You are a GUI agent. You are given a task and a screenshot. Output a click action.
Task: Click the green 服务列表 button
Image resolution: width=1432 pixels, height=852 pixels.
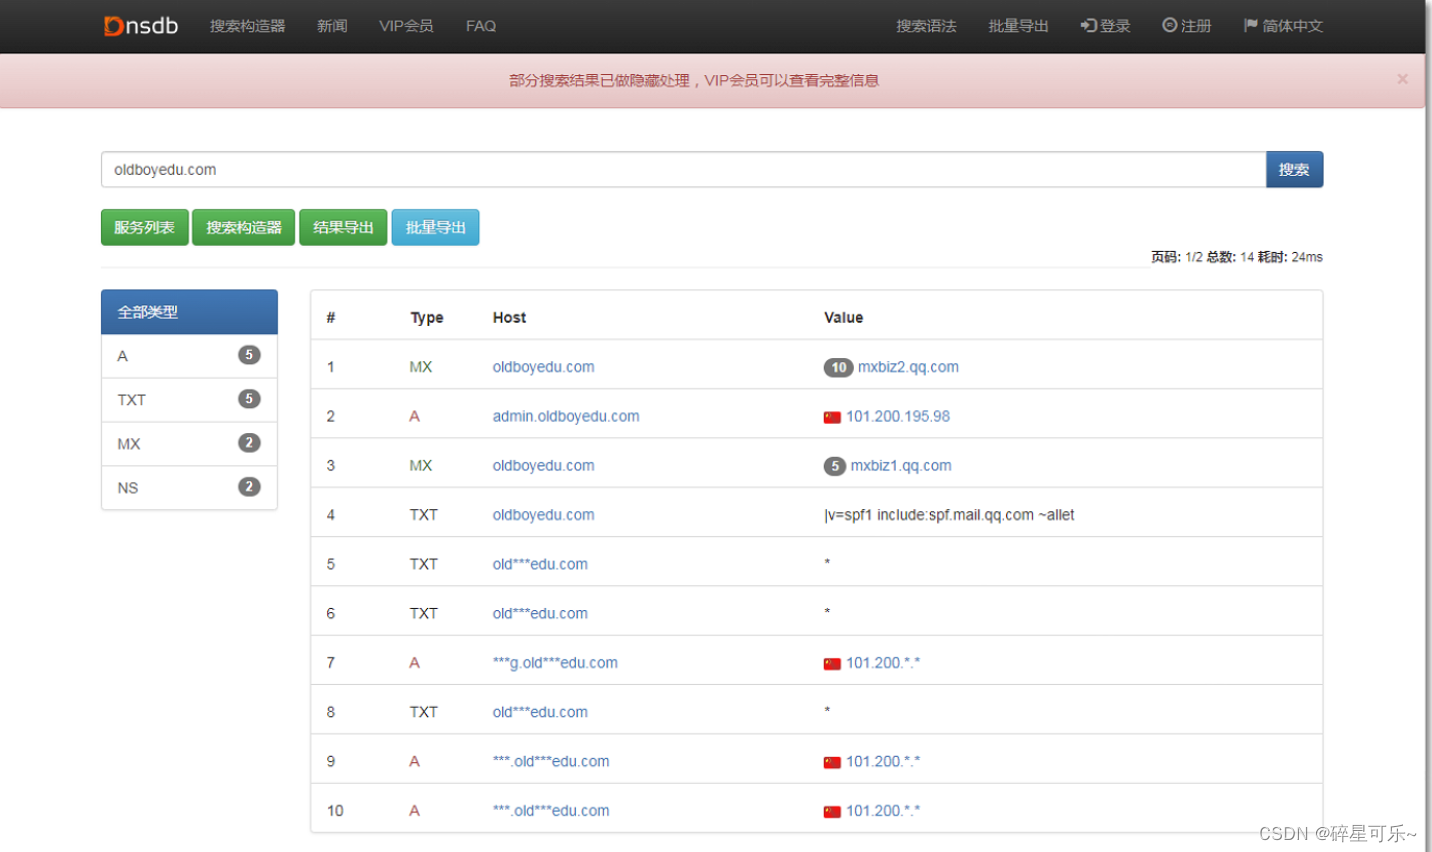(x=144, y=228)
